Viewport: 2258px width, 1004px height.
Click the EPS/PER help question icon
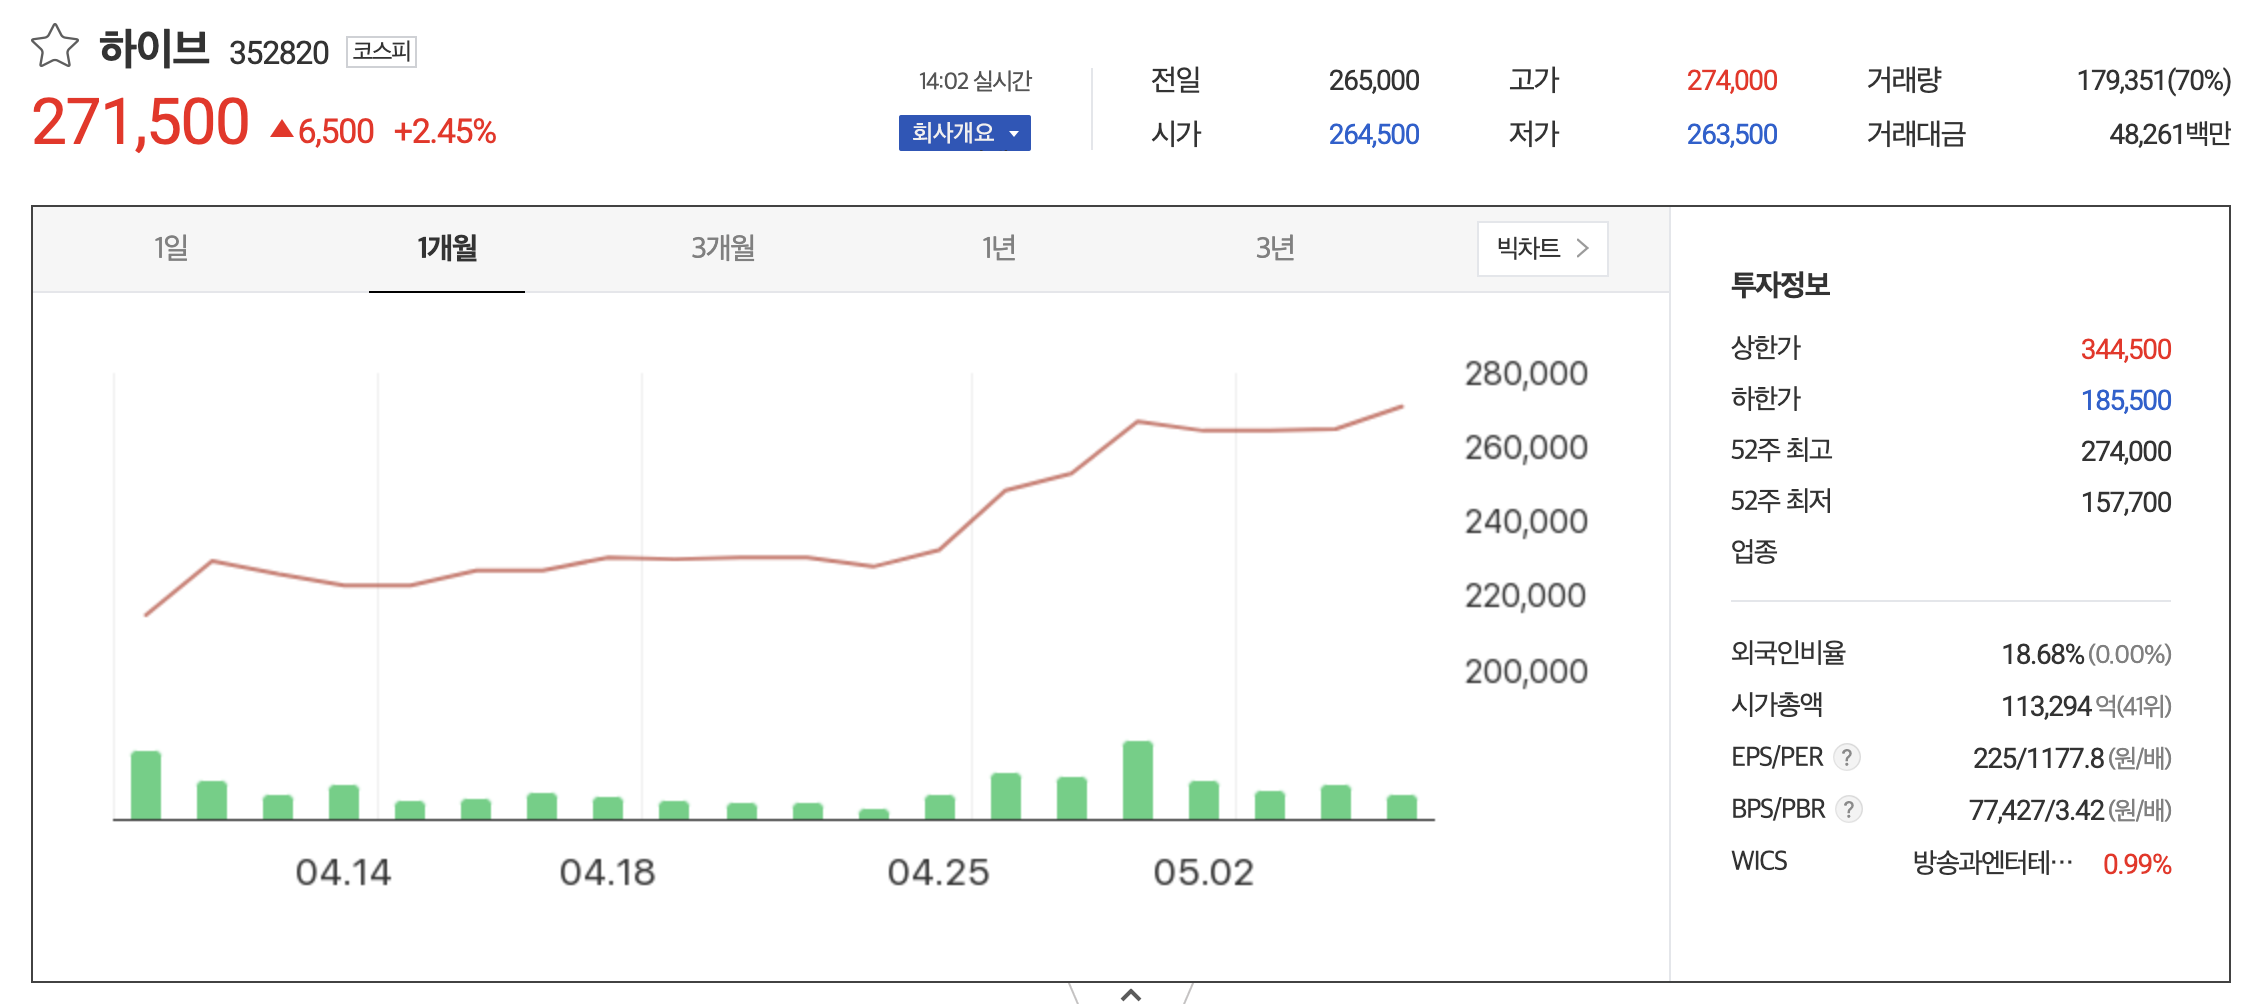point(1847,757)
